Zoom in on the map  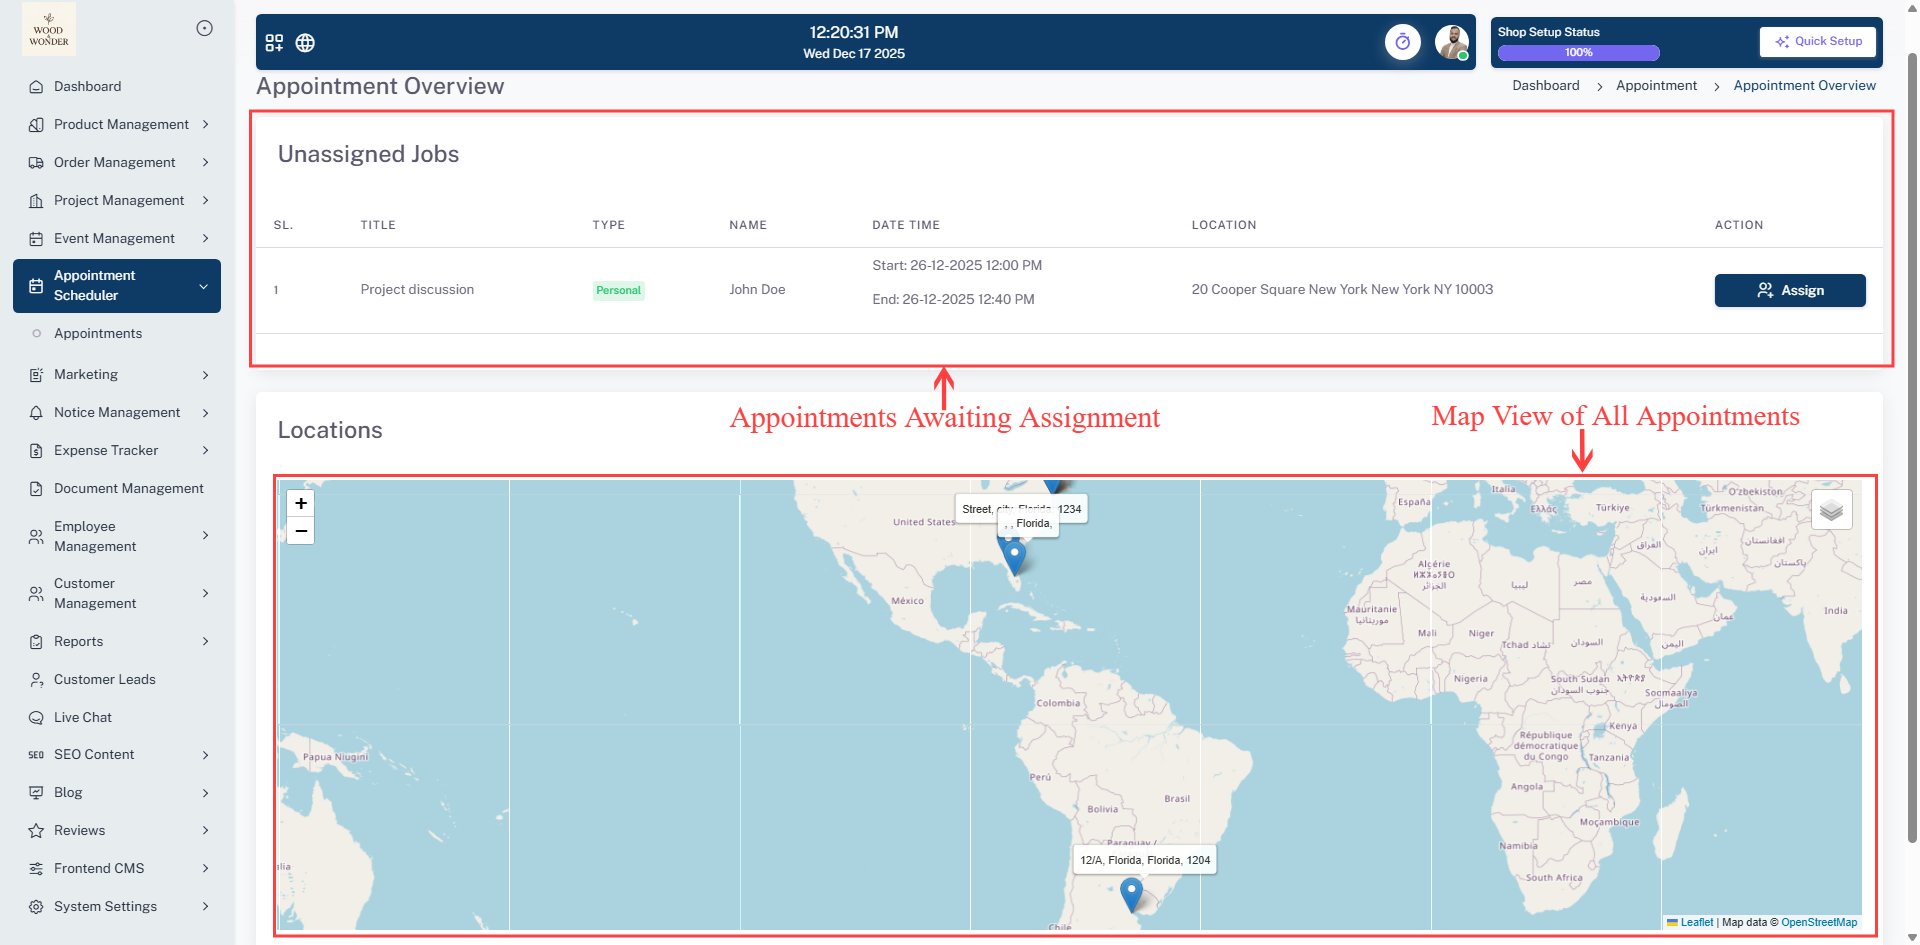301,504
